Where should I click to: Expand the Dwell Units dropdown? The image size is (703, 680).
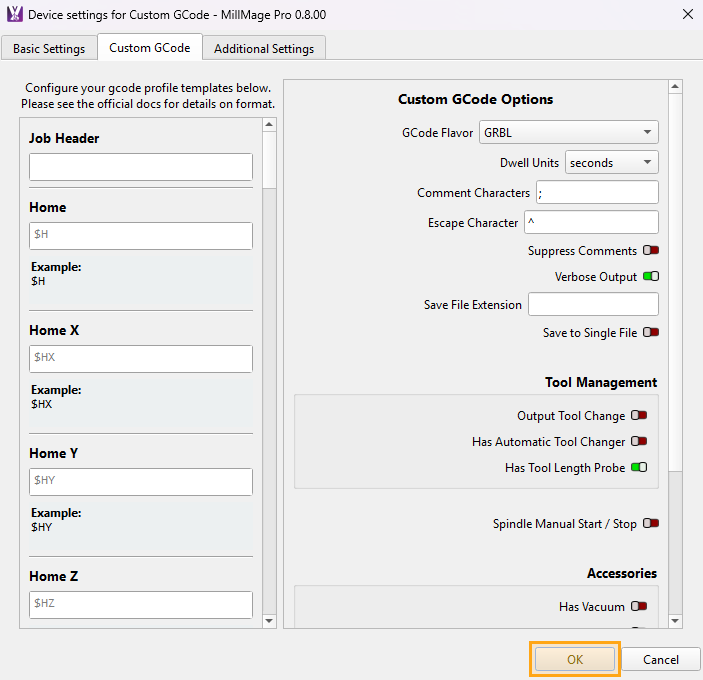coord(611,162)
